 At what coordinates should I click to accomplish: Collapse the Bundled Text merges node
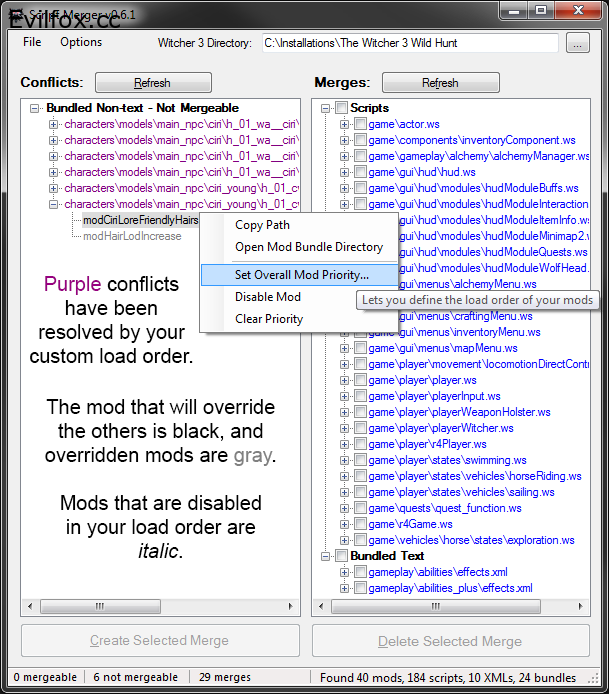pyautogui.click(x=325, y=556)
